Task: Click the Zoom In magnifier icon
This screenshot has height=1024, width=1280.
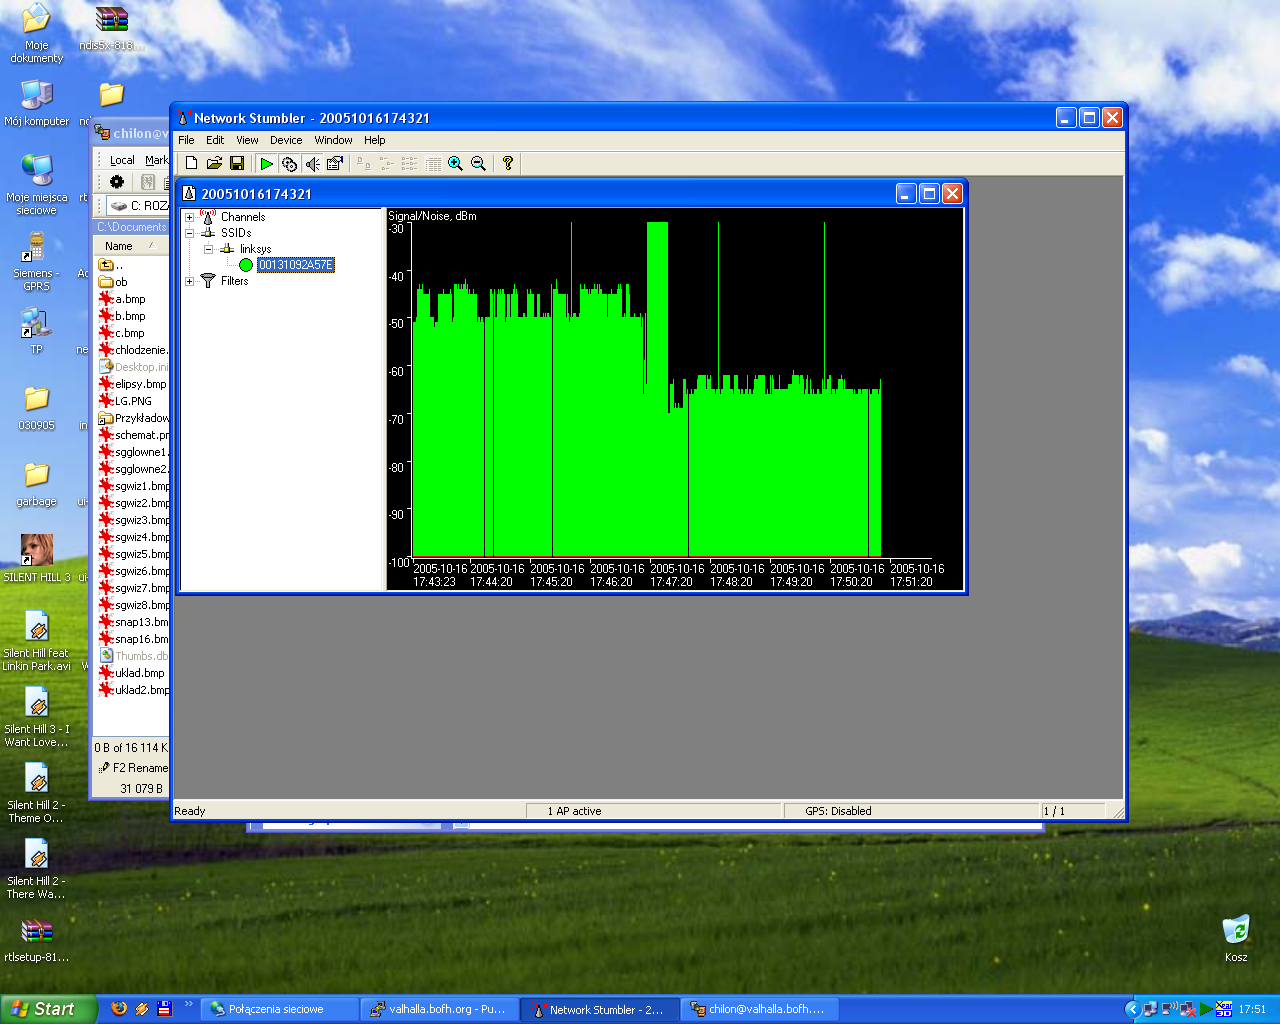Action: click(x=456, y=164)
